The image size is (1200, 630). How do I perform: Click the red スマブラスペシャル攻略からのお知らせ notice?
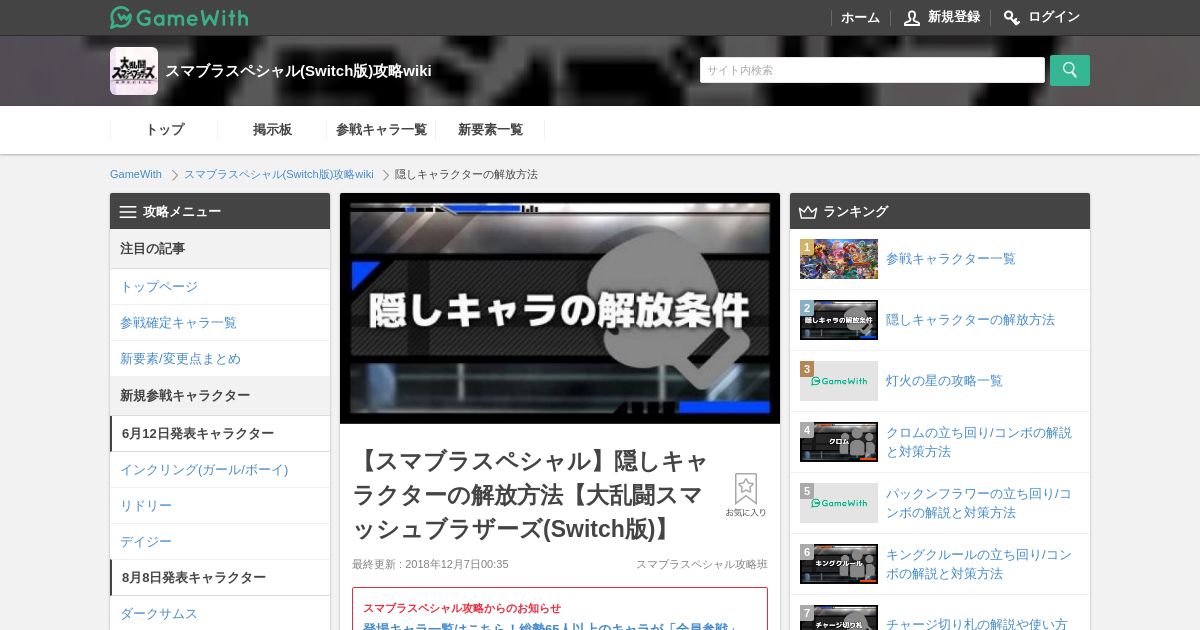pyautogui.click(x=462, y=608)
